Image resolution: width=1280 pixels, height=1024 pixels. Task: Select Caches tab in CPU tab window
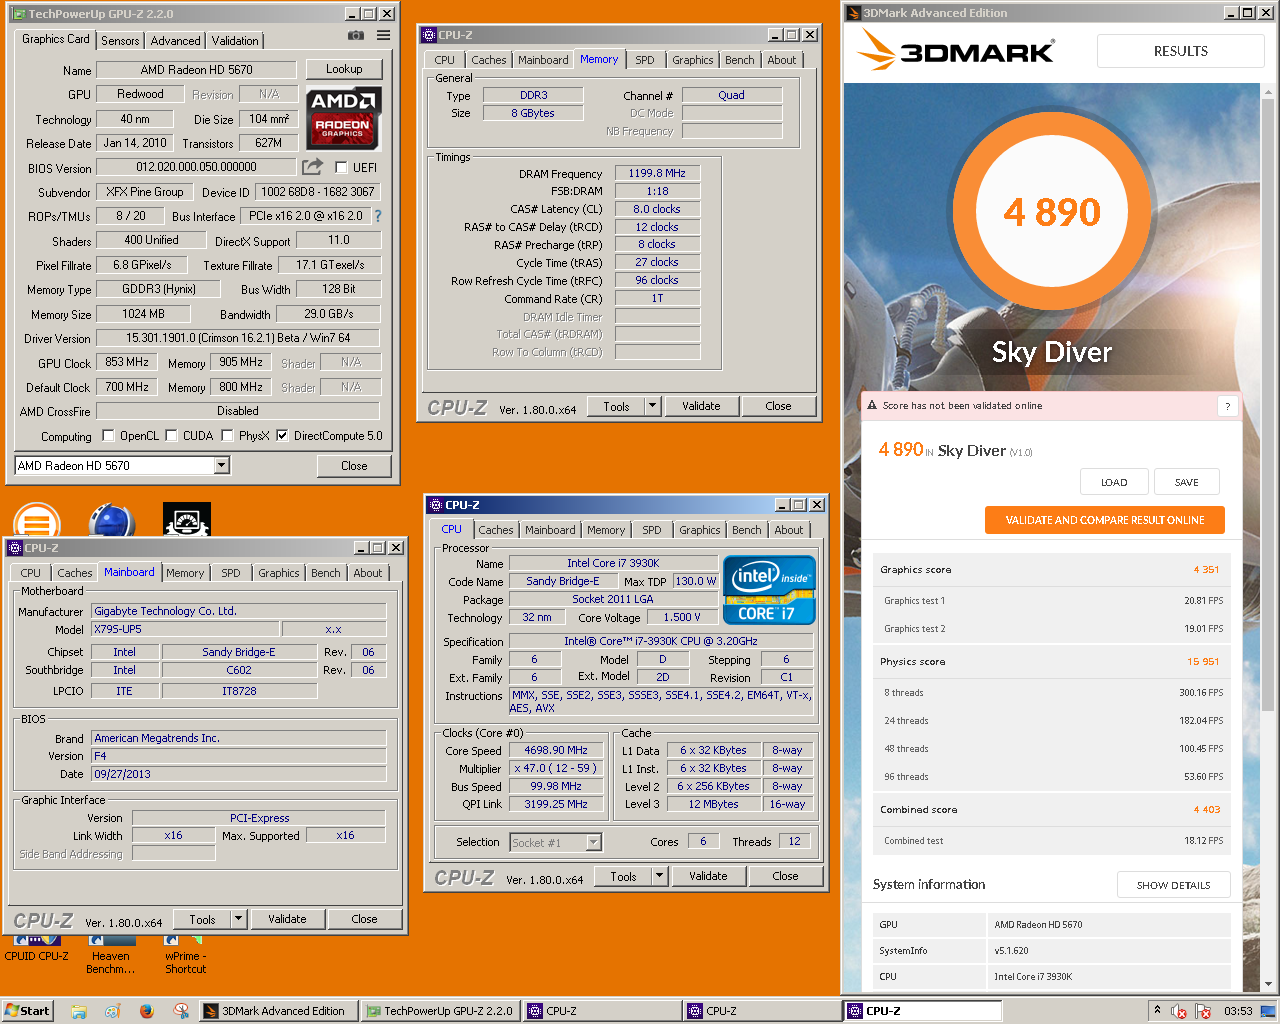(x=496, y=530)
